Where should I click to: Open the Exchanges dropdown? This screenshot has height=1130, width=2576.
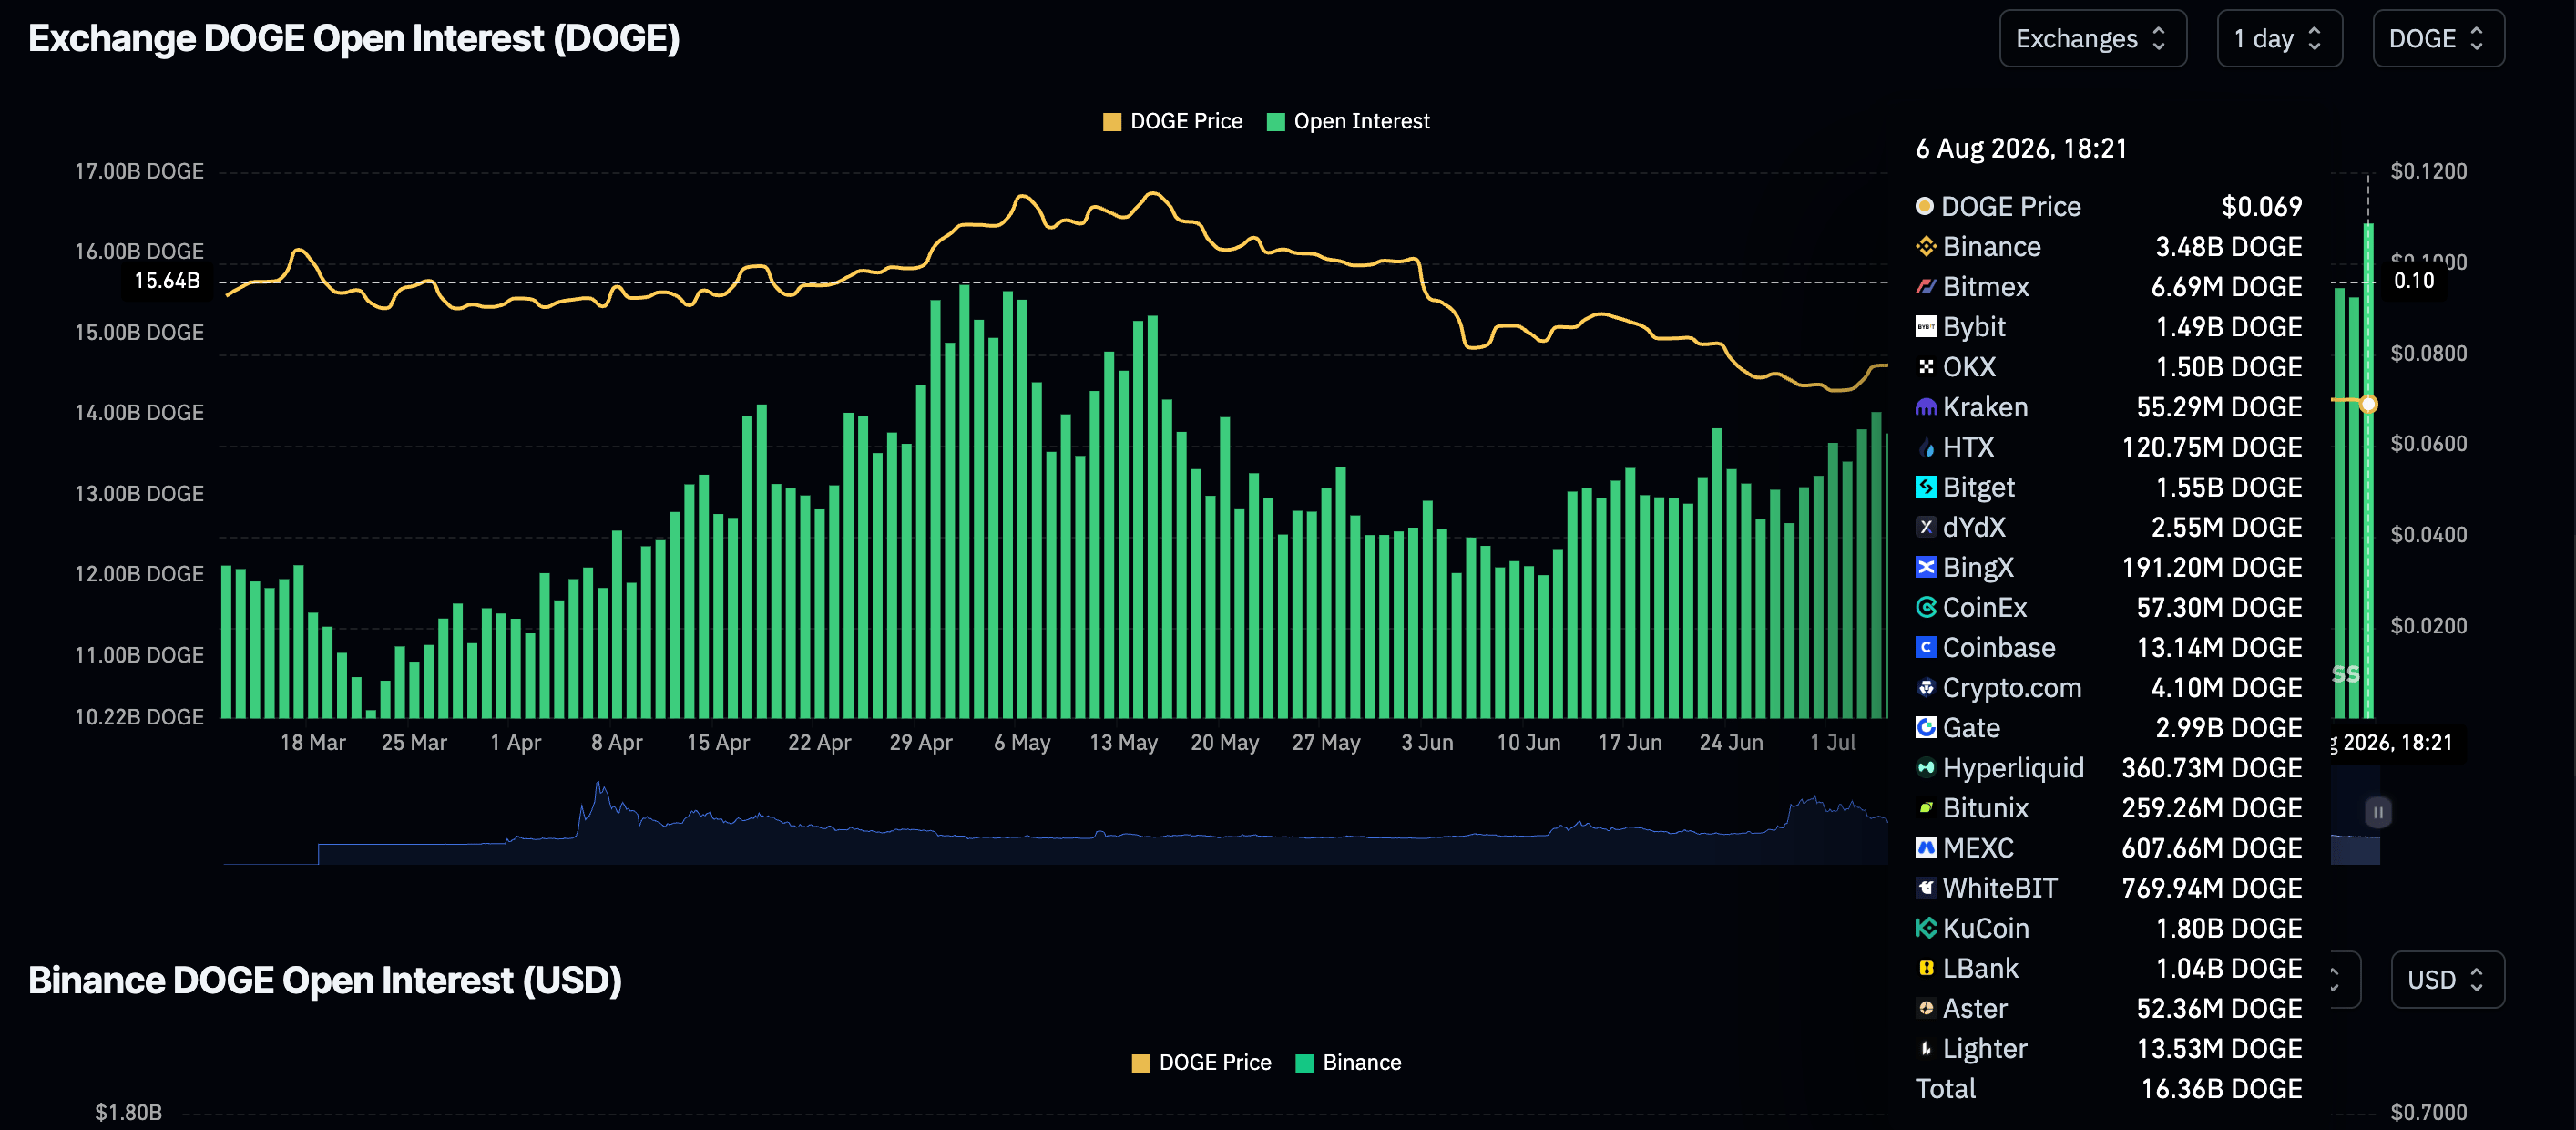(x=2092, y=39)
